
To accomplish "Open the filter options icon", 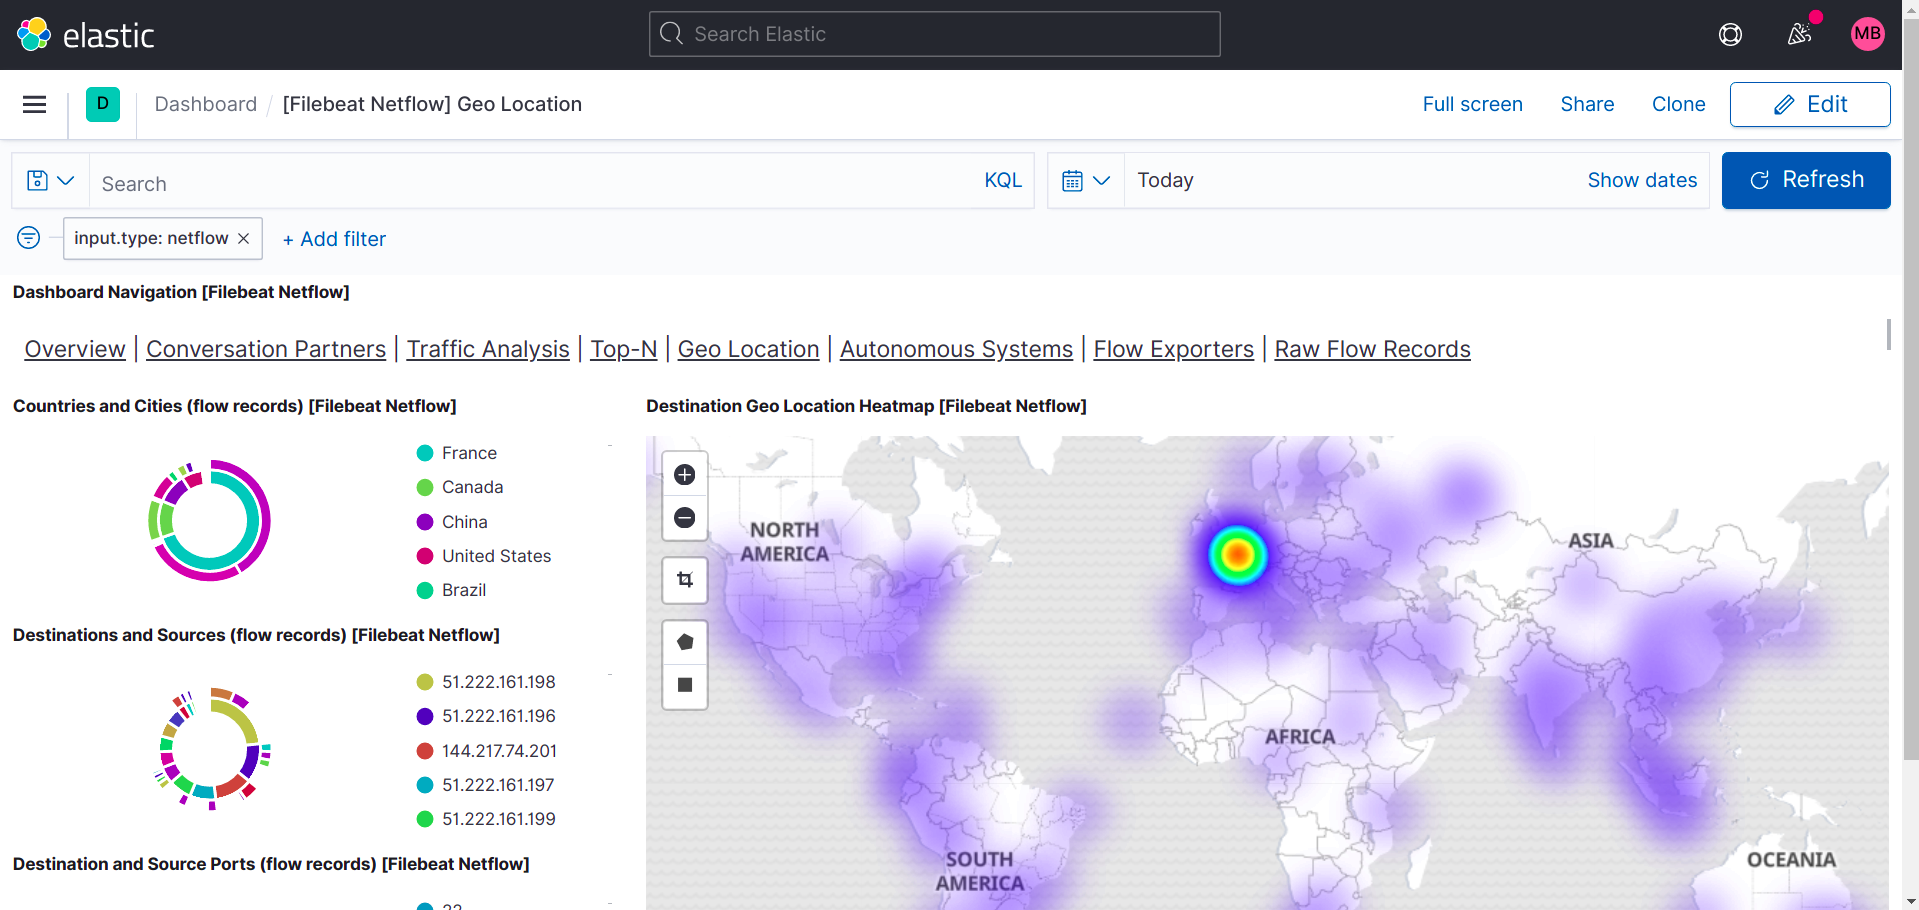I will [x=29, y=238].
